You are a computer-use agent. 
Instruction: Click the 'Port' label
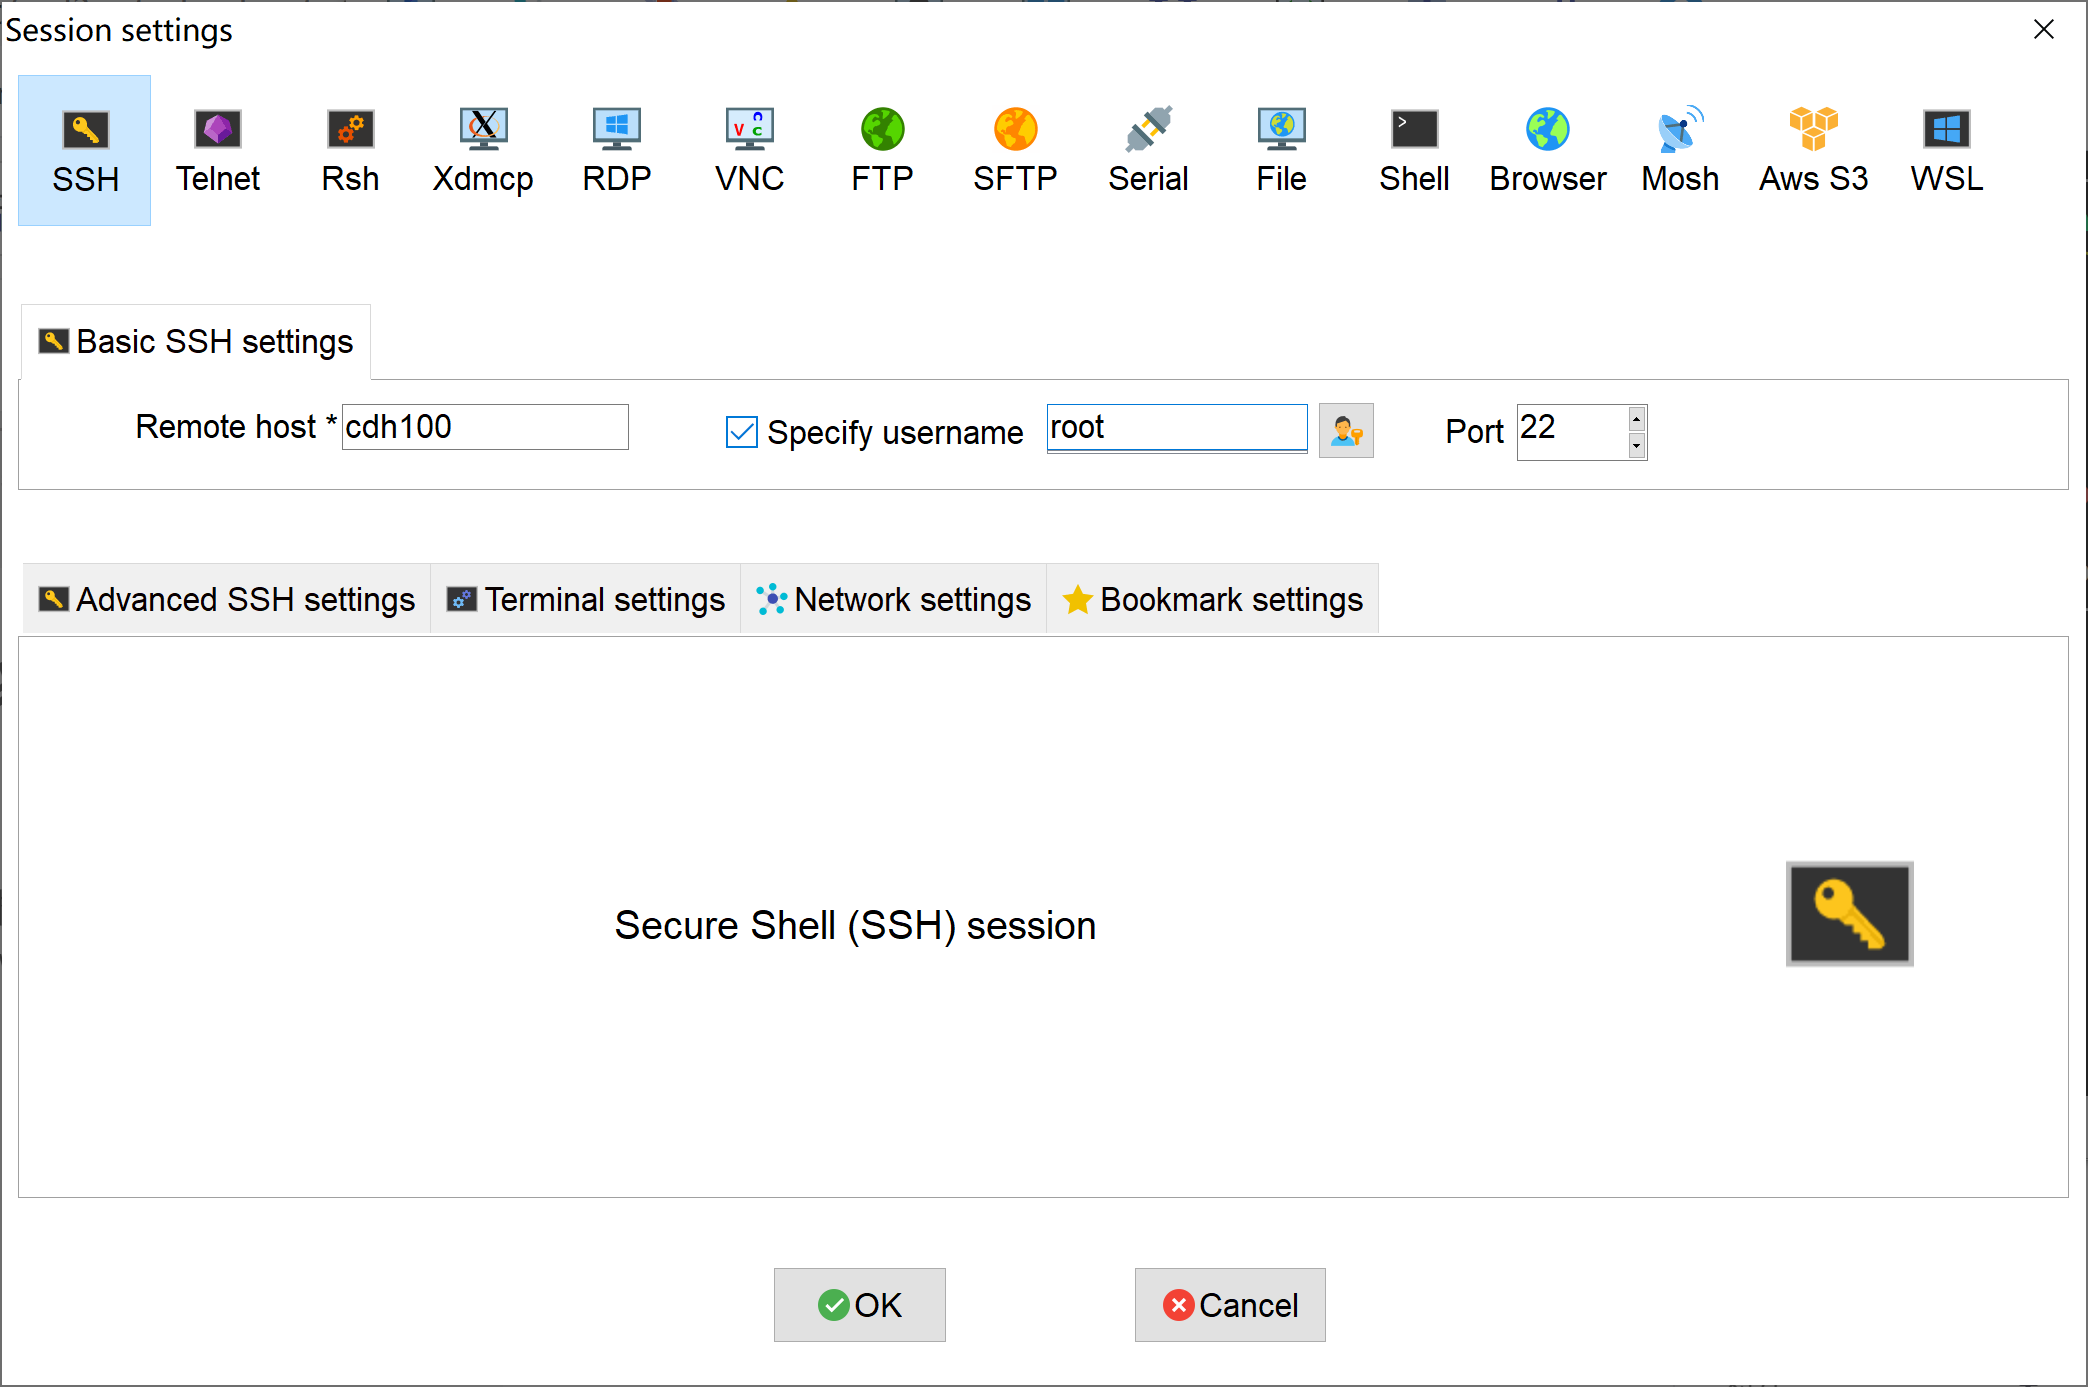pyautogui.click(x=1474, y=432)
